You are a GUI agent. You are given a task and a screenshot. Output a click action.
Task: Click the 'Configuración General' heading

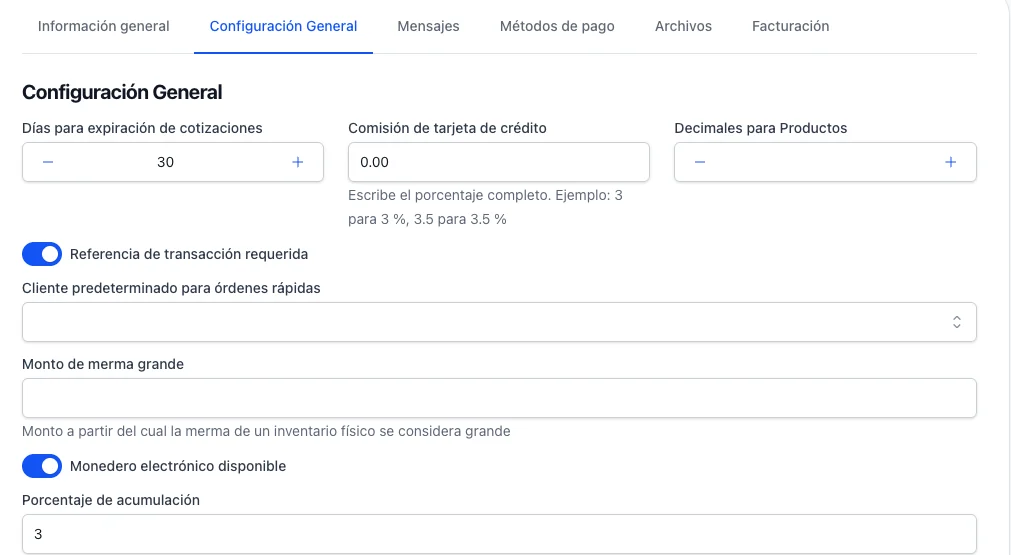122,92
